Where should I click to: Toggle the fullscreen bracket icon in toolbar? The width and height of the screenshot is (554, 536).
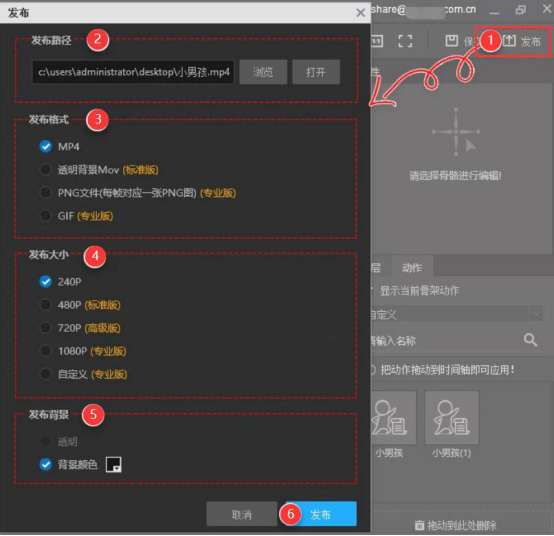pyautogui.click(x=405, y=41)
